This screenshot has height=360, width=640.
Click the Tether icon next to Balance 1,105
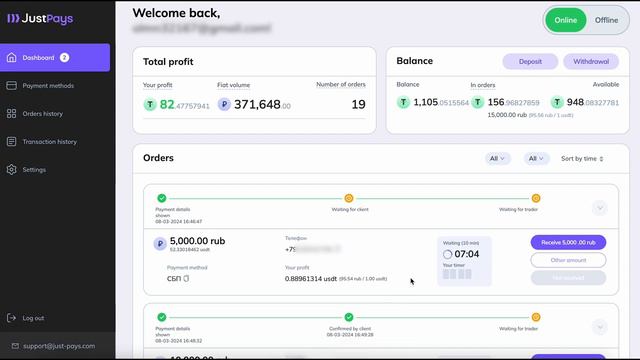point(403,102)
